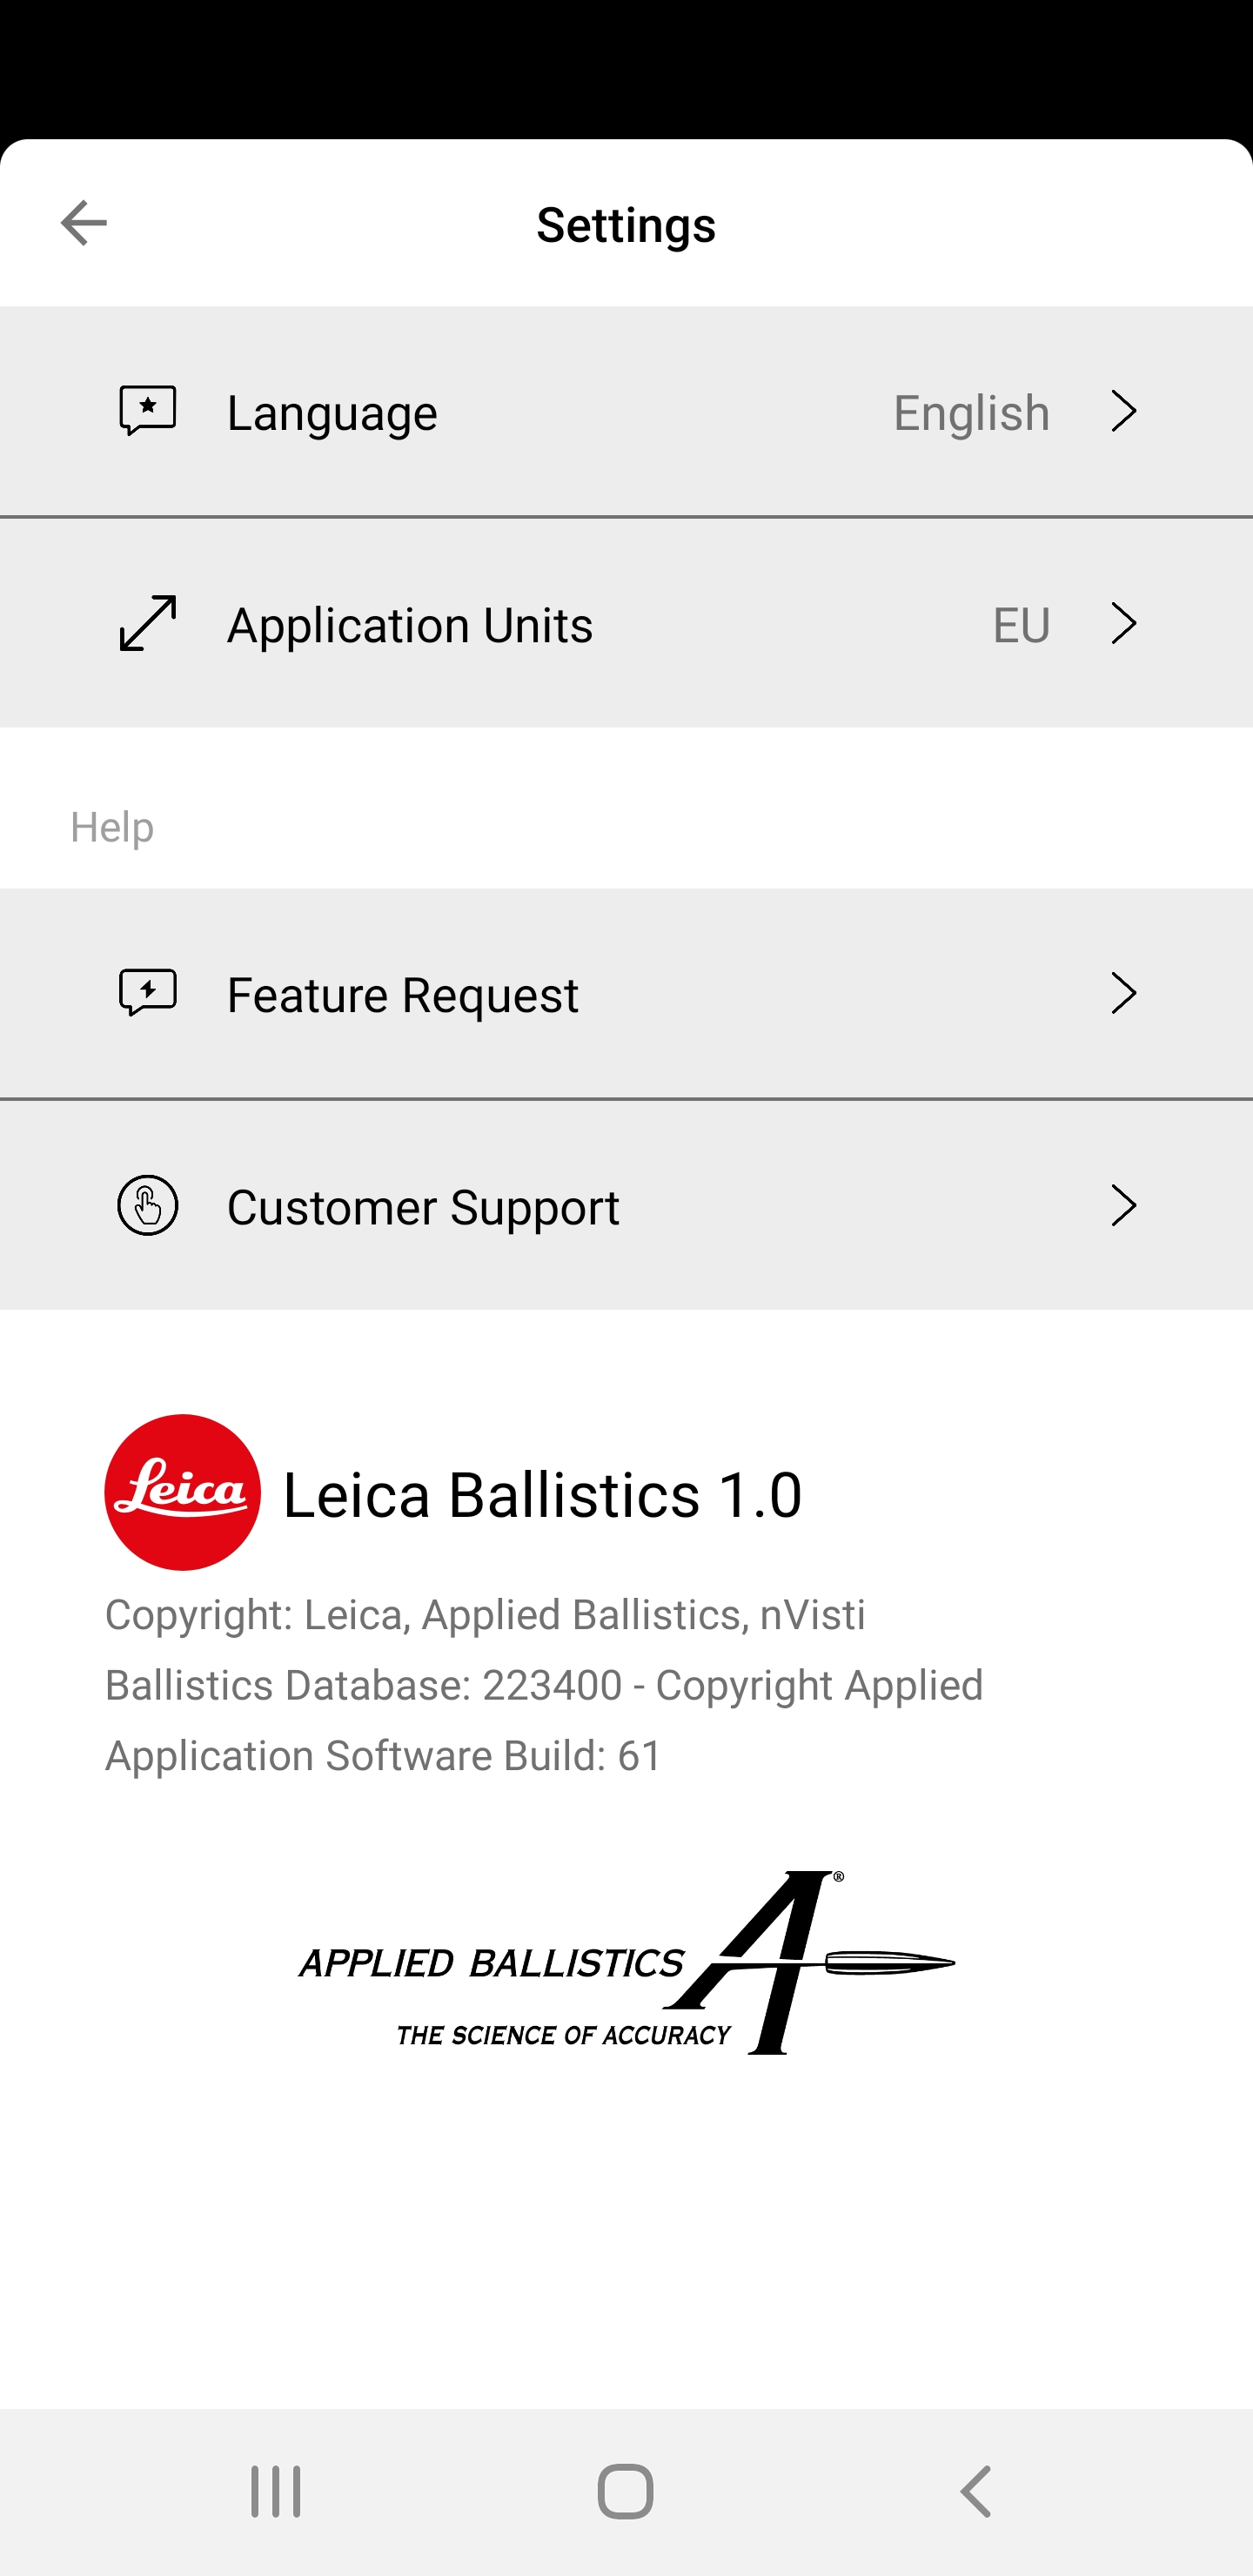Tap the Applied Ballistics logo image

pyautogui.click(x=626, y=1962)
